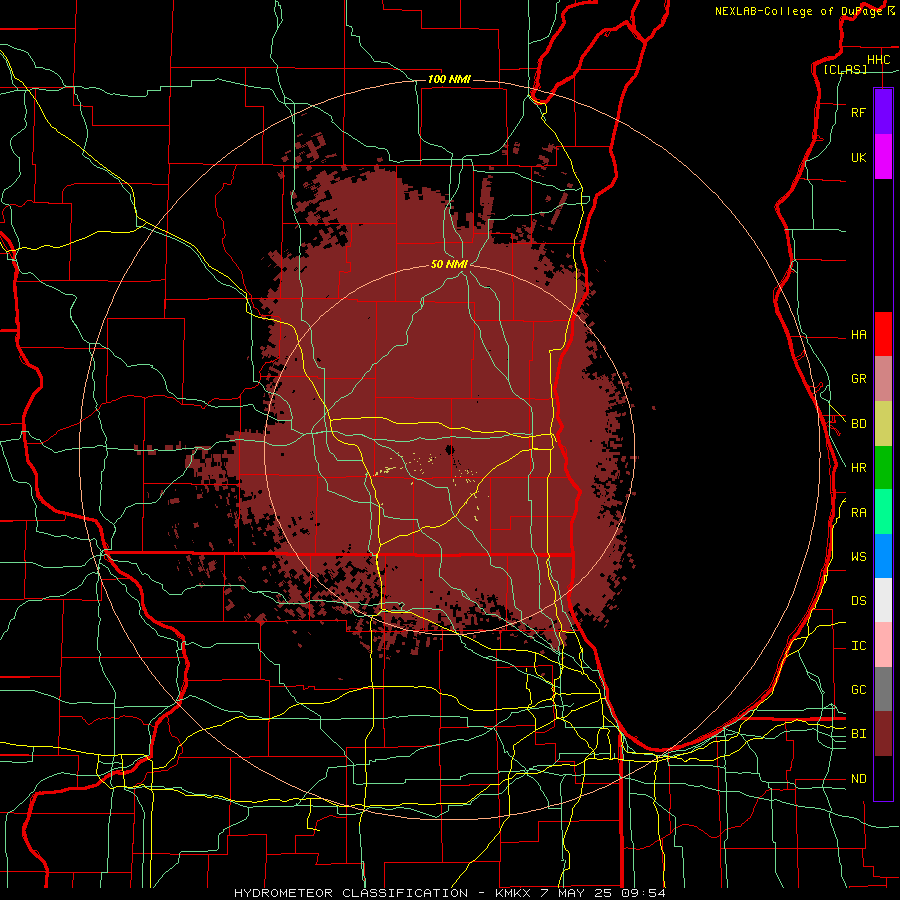This screenshot has width=900, height=900.
Task: Click the 'IC' legend label
Action: (x=858, y=646)
